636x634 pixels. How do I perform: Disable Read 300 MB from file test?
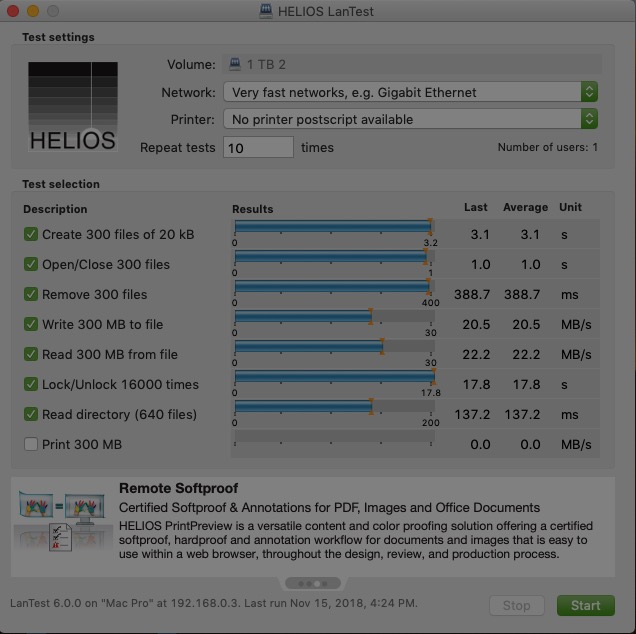click(x=31, y=354)
